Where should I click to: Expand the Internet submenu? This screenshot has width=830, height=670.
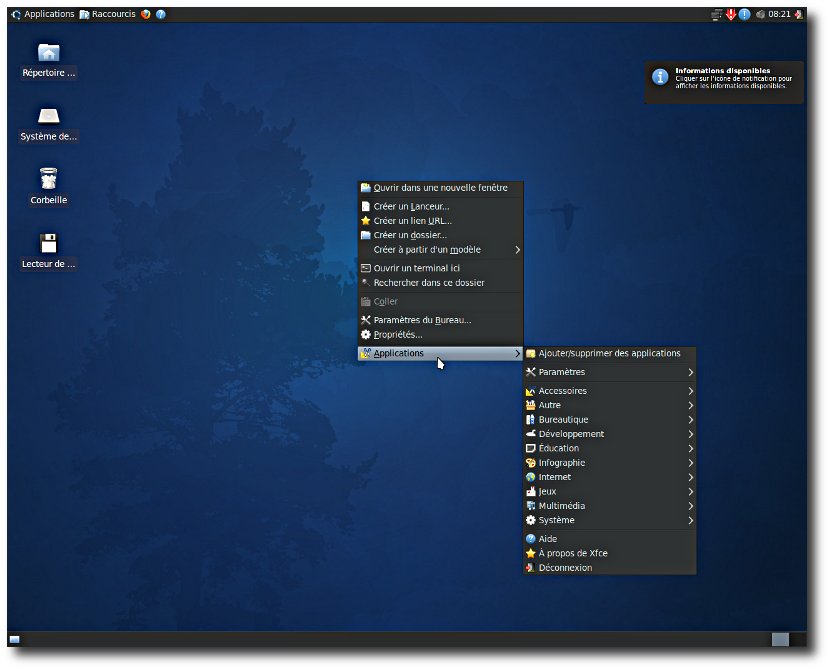tap(609, 477)
